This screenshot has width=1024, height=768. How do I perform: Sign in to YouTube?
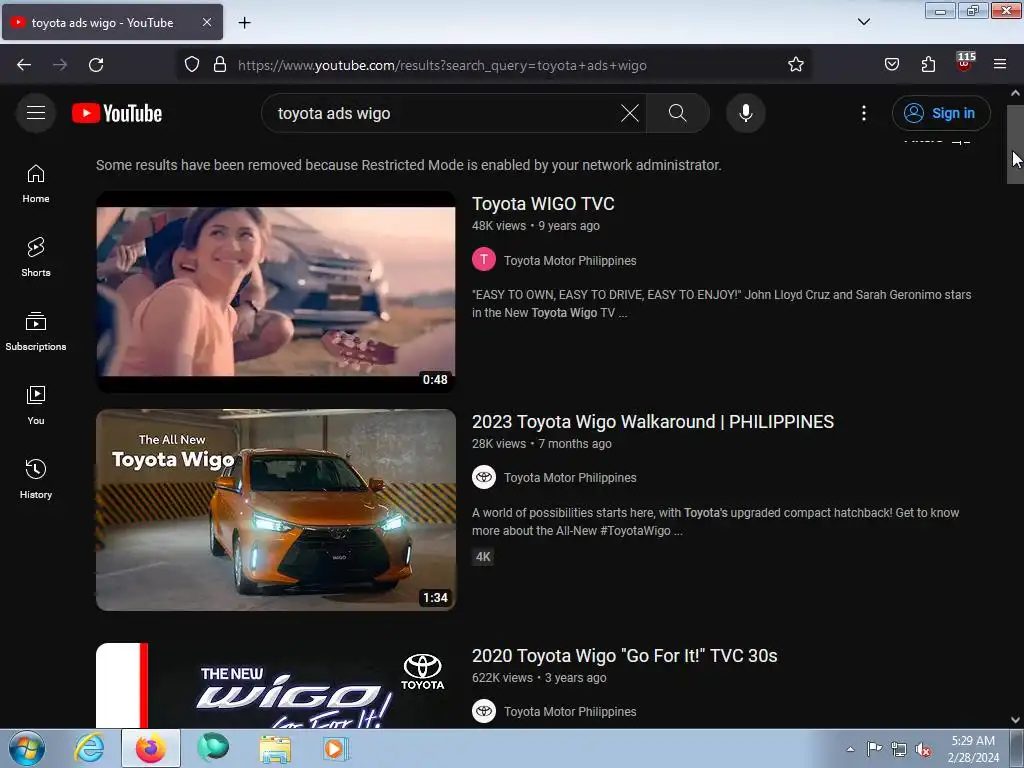[941, 113]
